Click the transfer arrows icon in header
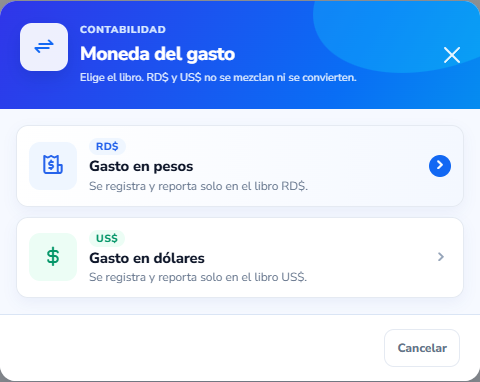The width and height of the screenshot is (480, 382). click(x=44, y=47)
